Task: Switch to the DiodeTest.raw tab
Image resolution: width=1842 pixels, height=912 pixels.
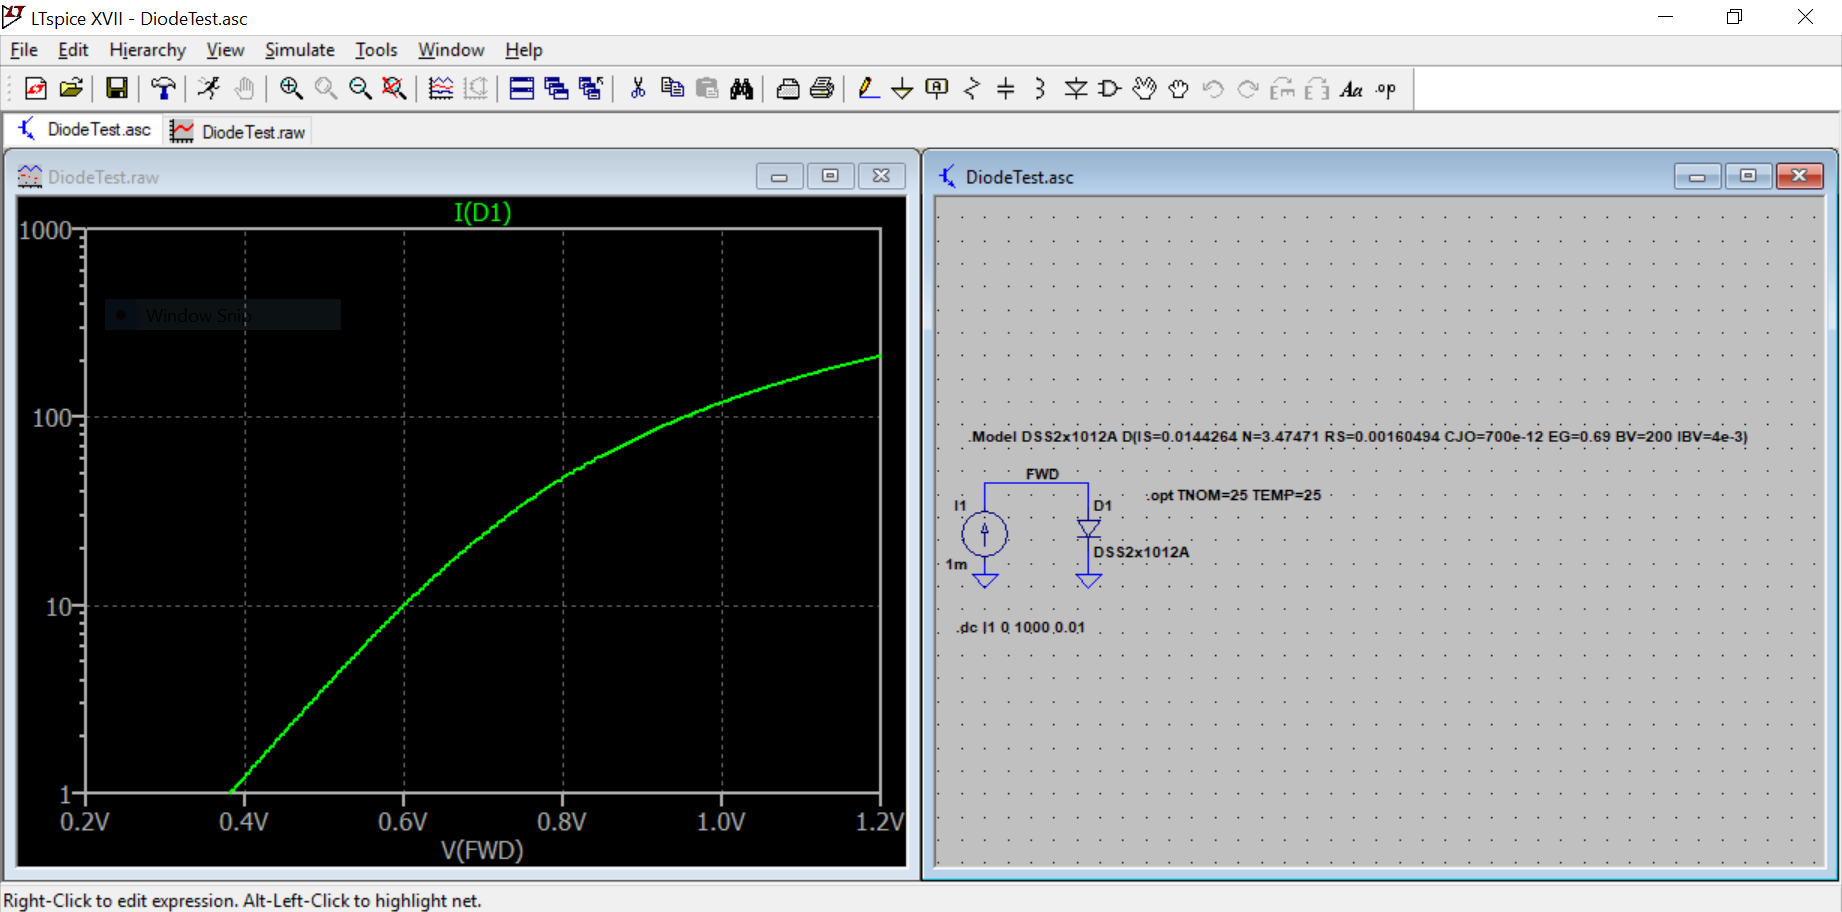Action: tap(238, 131)
